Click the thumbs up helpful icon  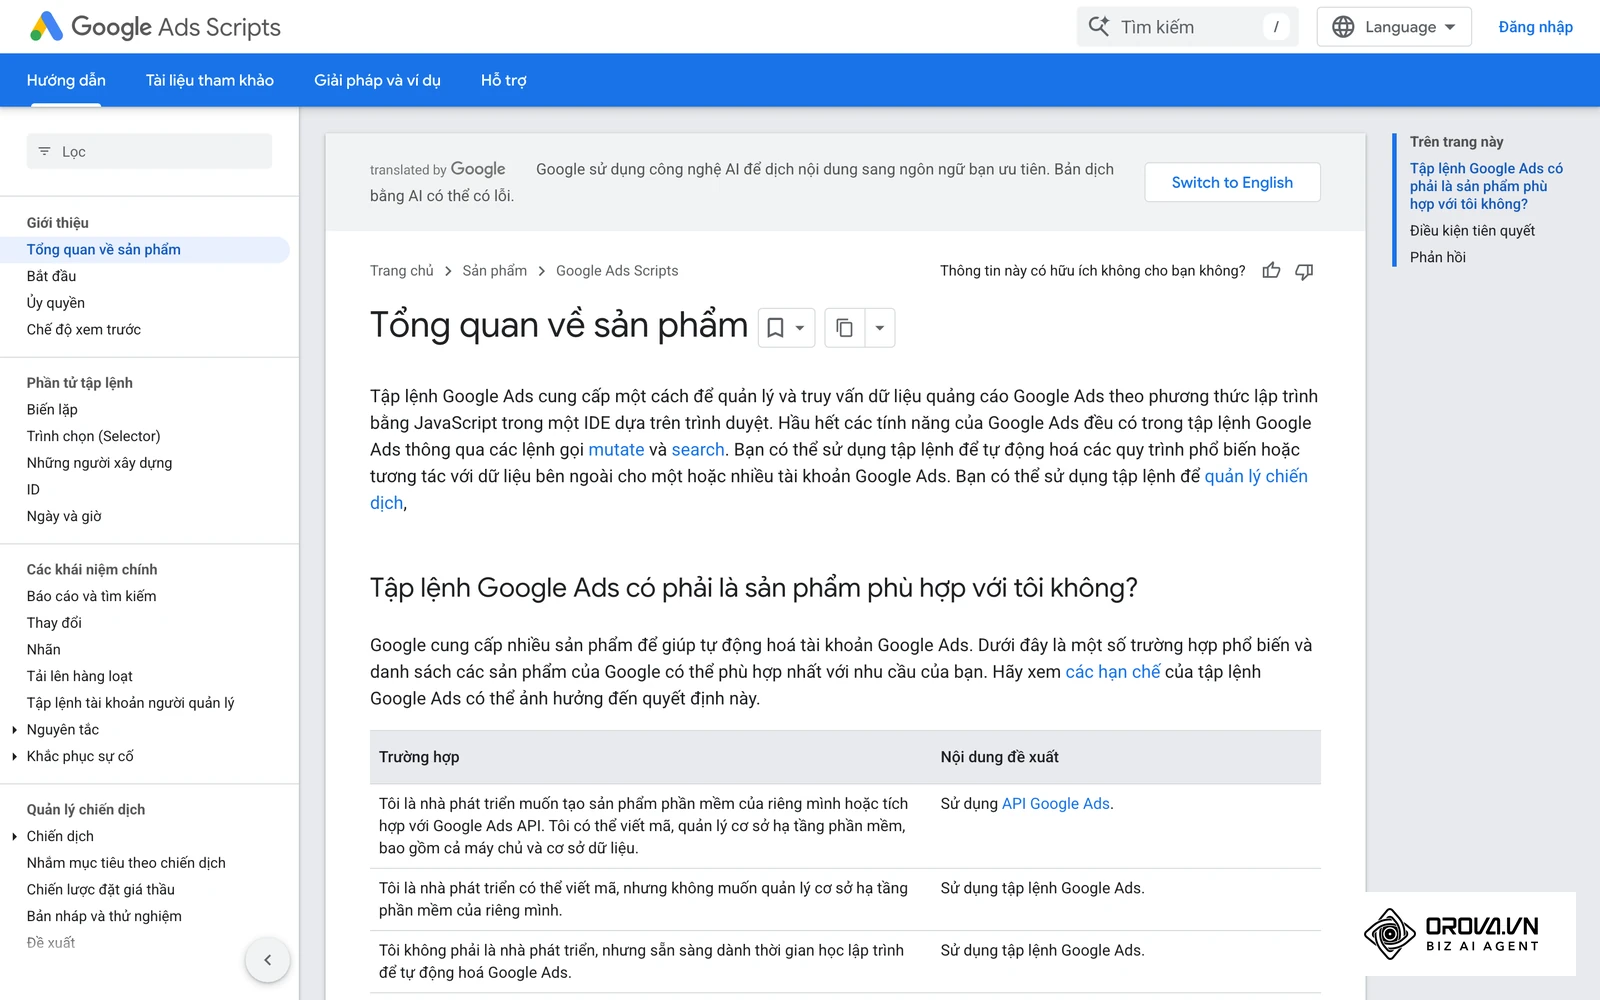[1271, 271]
